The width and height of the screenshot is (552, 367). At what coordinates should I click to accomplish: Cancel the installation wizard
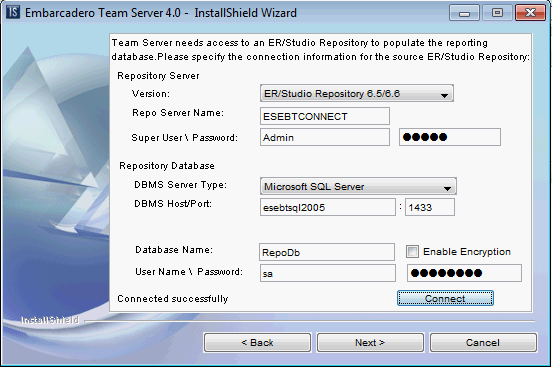click(x=483, y=342)
